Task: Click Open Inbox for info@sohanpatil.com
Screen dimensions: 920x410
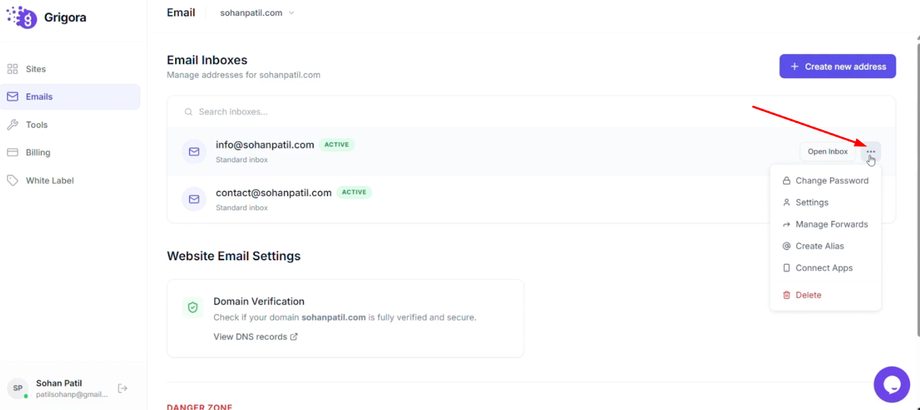Action: (x=827, y=152)
